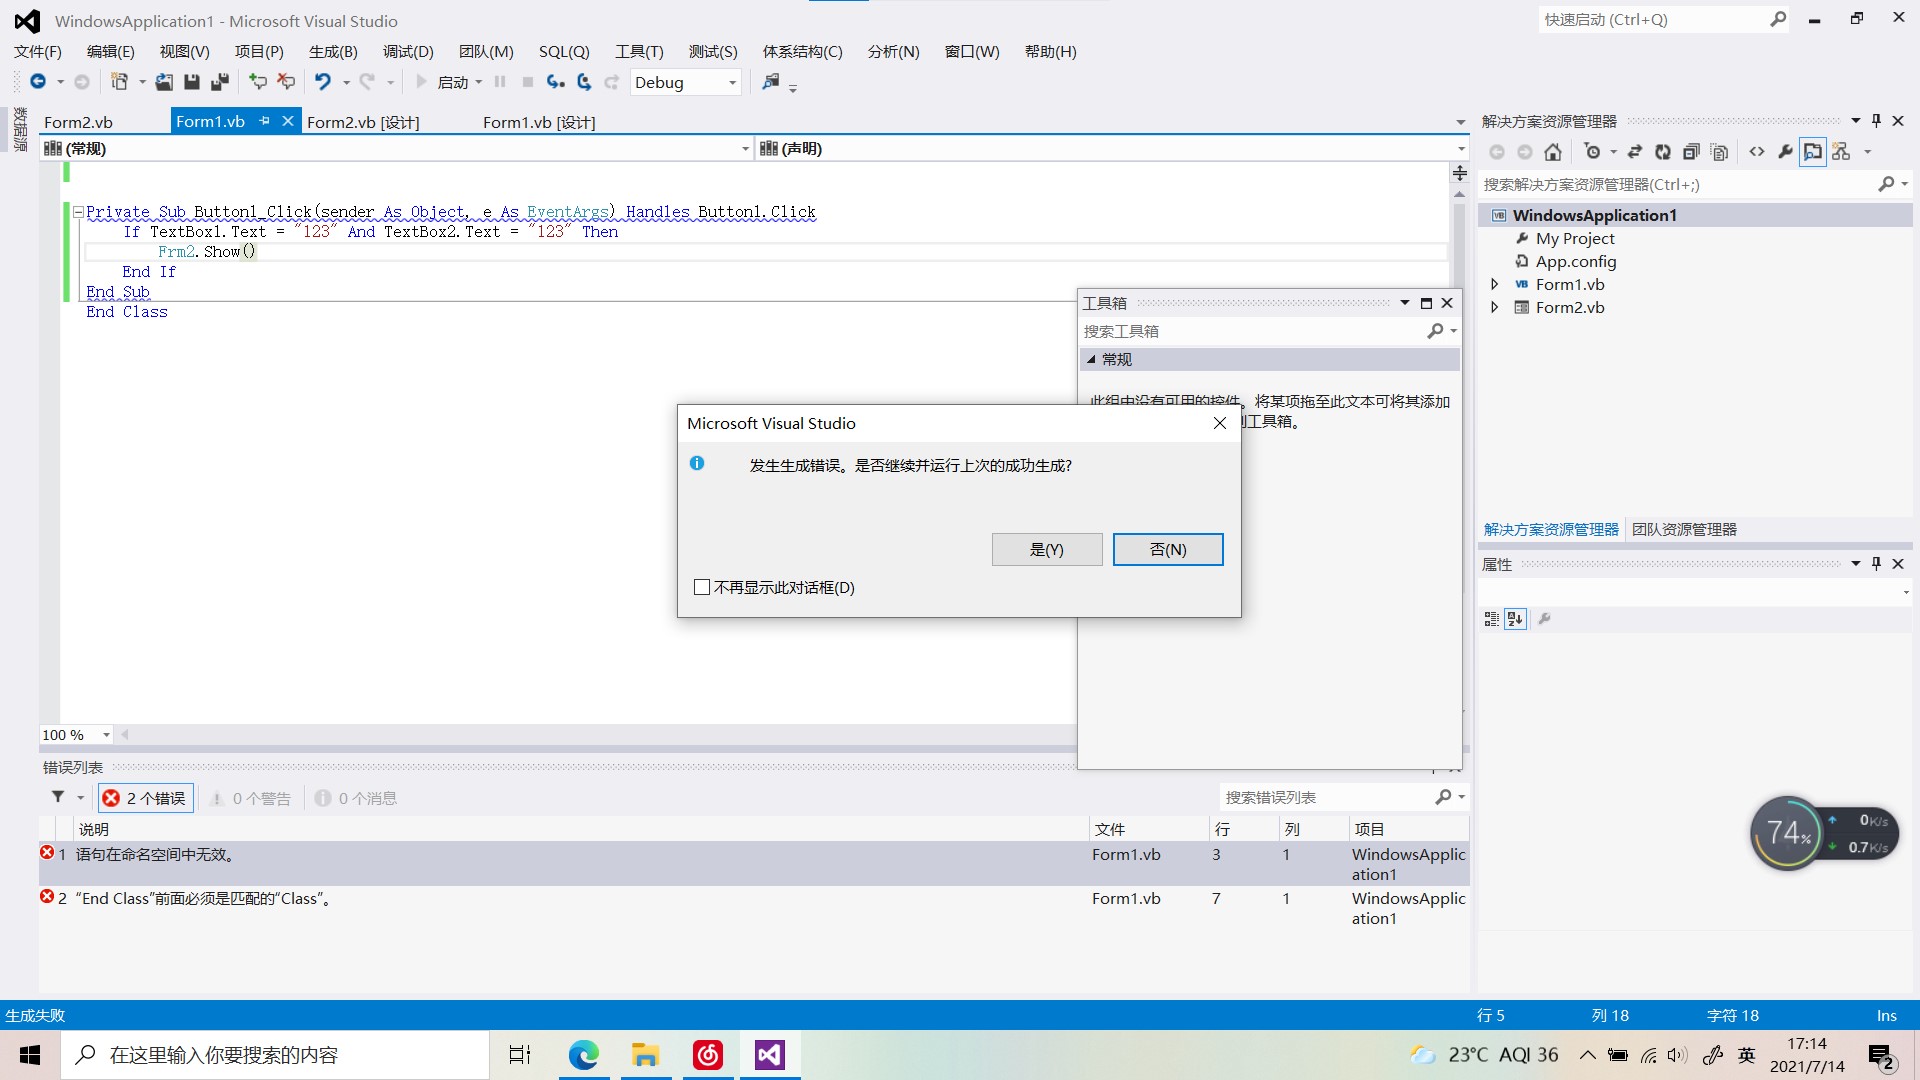Click the New Project toolbar icon
Screen dimensions: 1920x1080
(119, 82)
